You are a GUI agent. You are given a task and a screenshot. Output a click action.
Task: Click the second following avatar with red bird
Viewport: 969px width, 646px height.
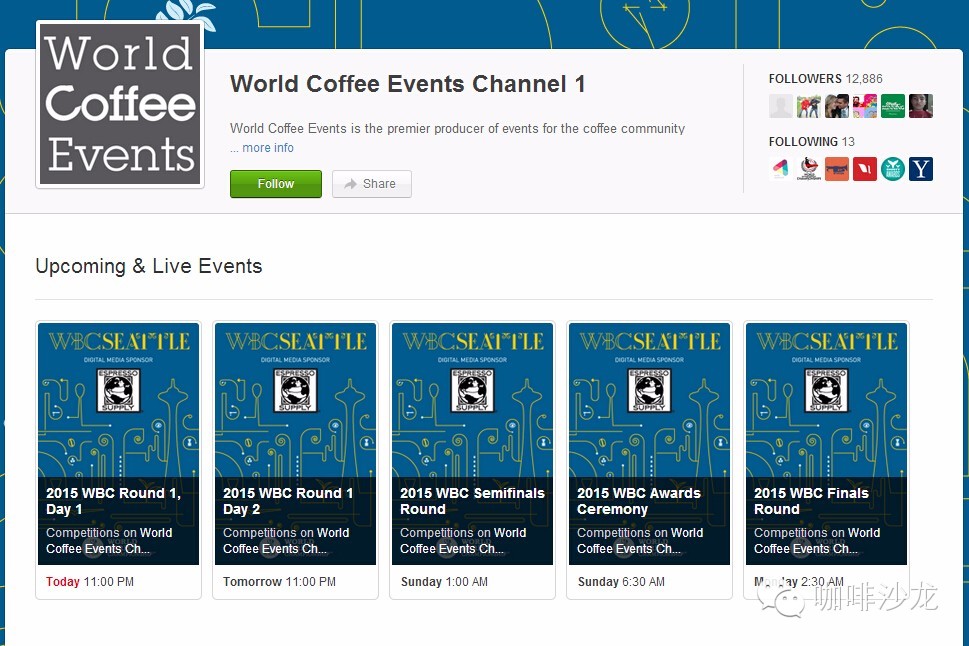click(808, 169)
